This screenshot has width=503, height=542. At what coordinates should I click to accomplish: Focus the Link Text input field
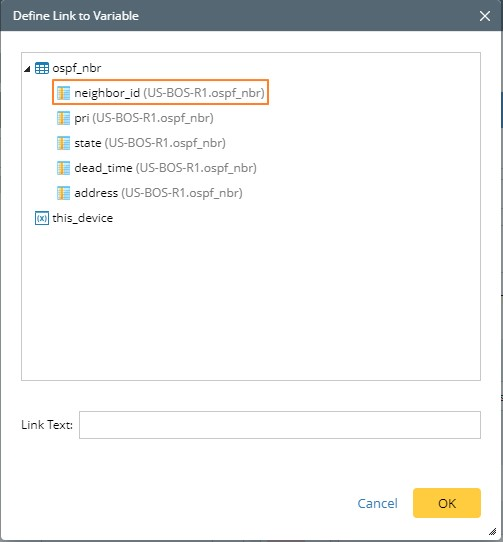click(x=280, y=425)
